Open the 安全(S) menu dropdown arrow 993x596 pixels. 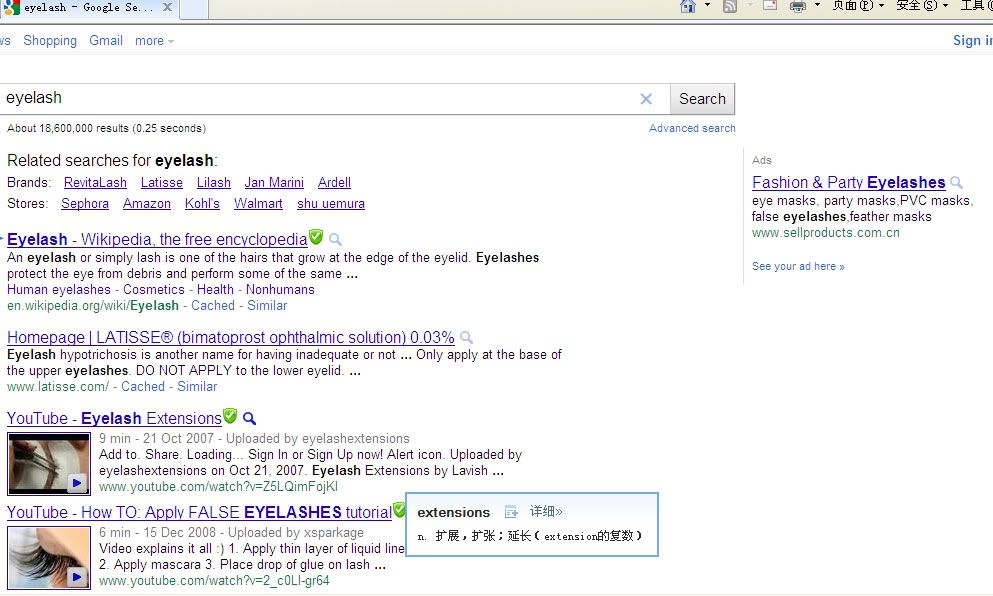coord(946,5)
